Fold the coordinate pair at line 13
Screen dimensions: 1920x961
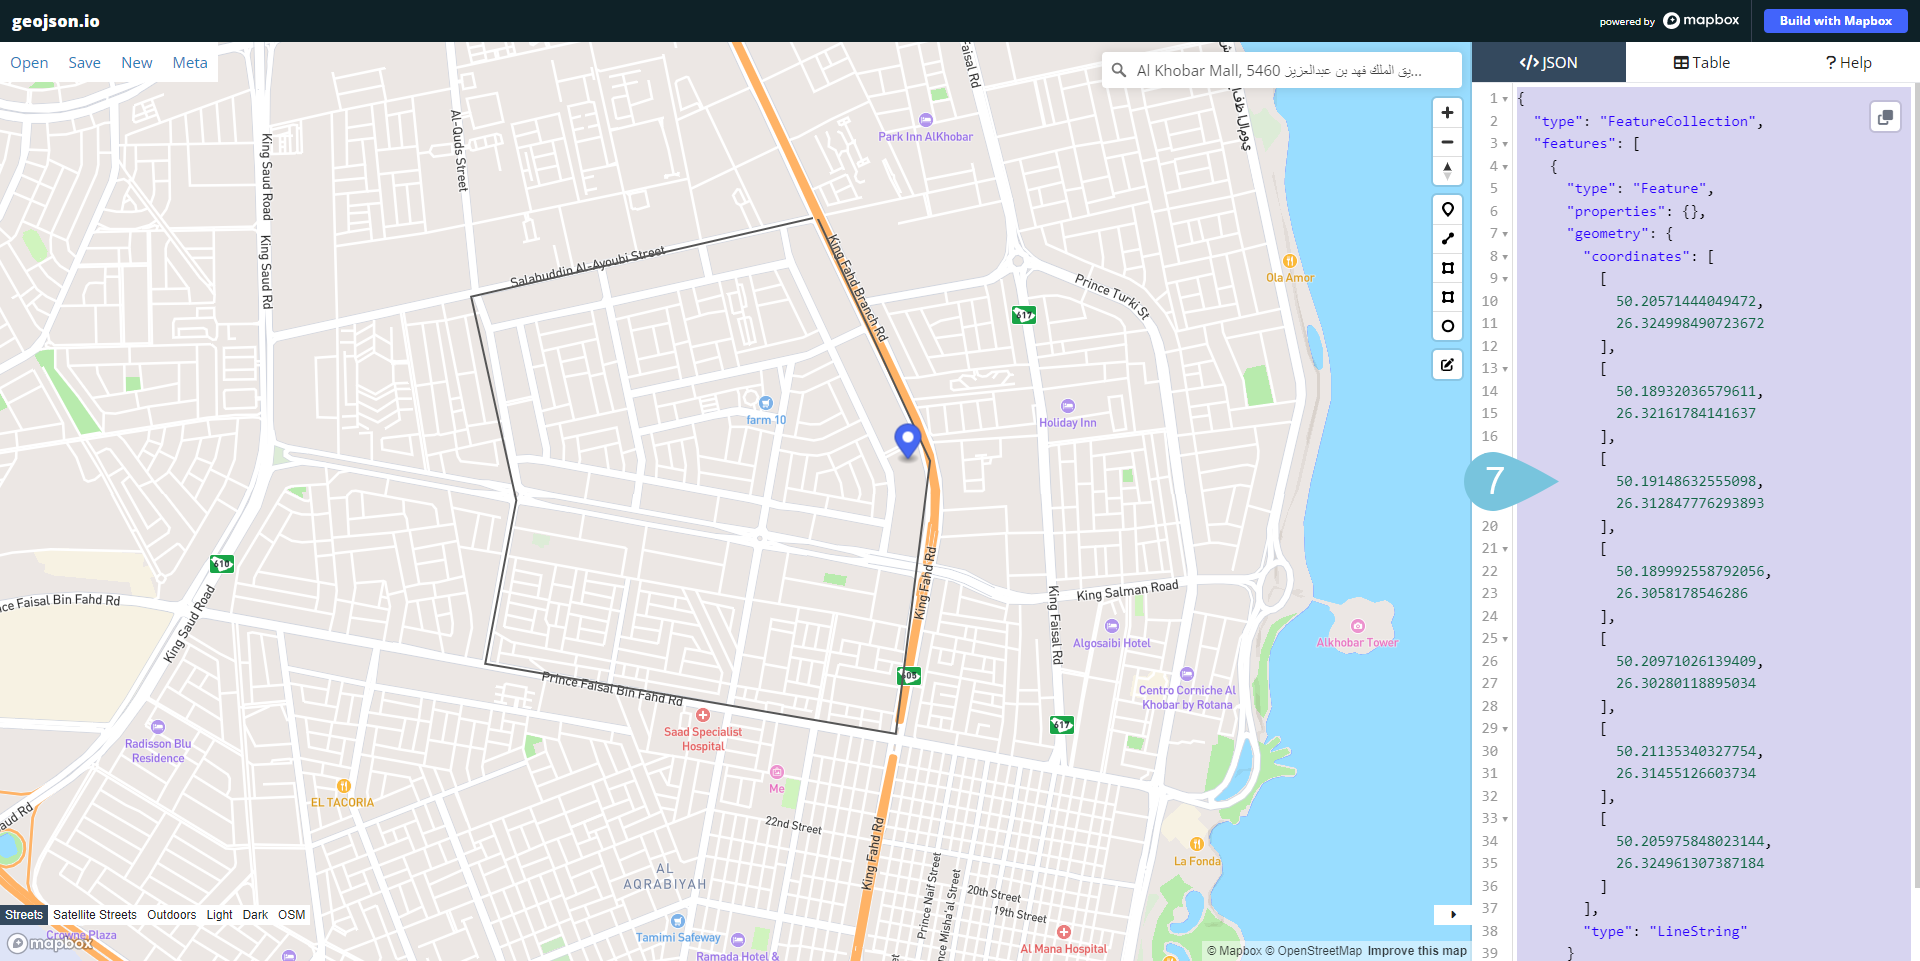1505,369
